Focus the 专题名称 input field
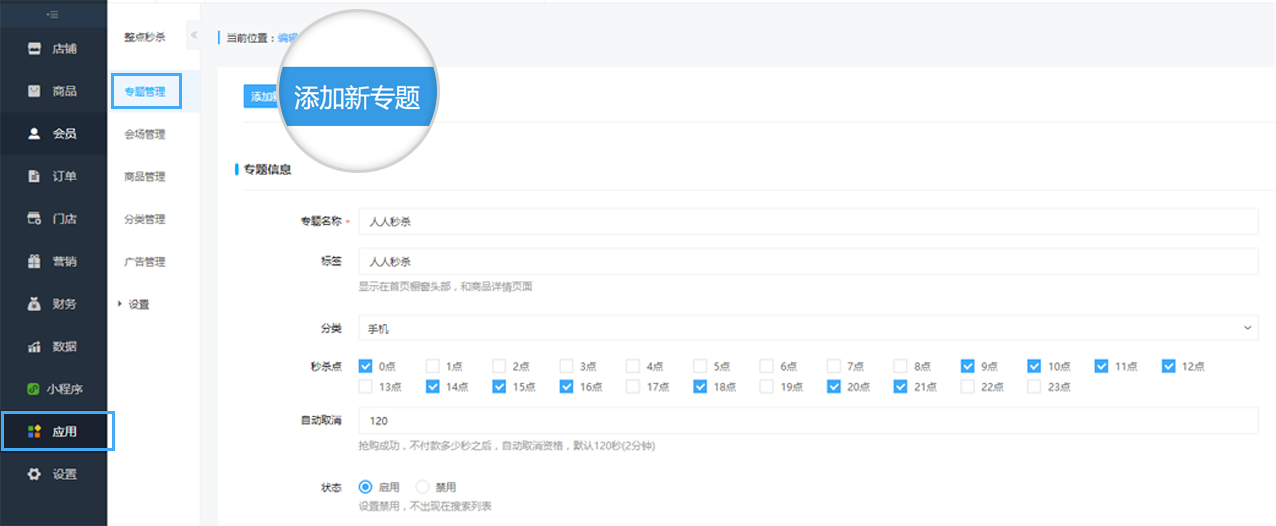This screenshot has height=526, width=1276. 808,222
